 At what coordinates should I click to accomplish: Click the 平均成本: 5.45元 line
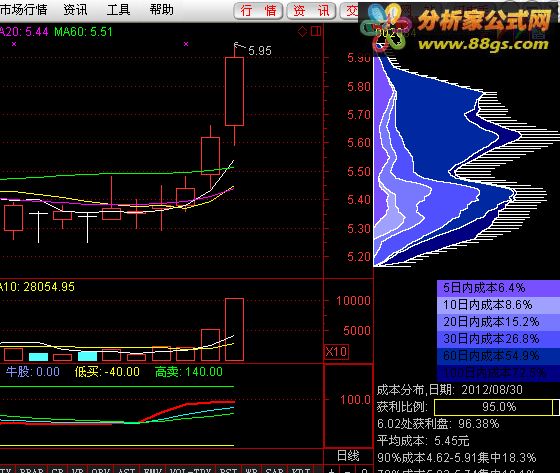point(423,441)
